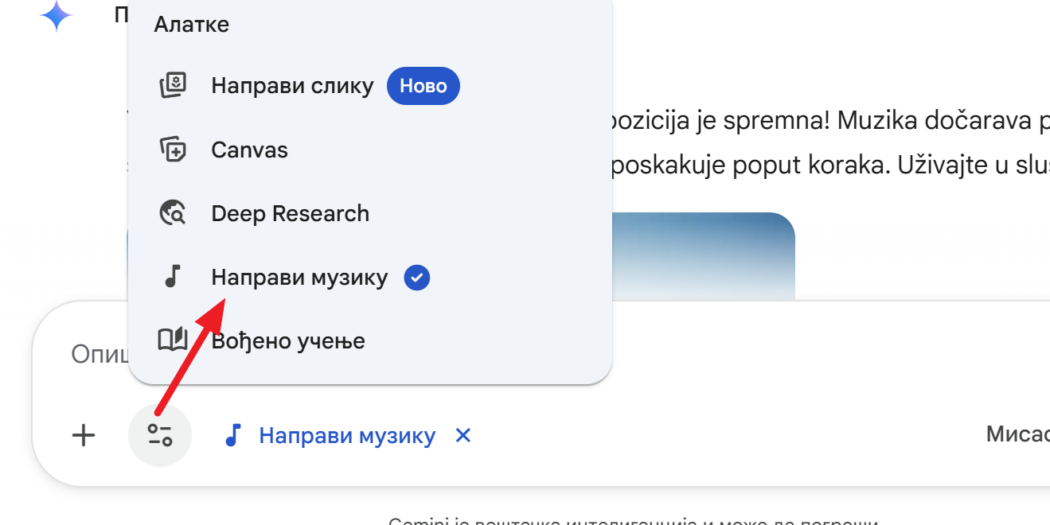Click the blue Направи музику chip label
1050x525 pixels.
pyautogui.click(x=347, y=436)
